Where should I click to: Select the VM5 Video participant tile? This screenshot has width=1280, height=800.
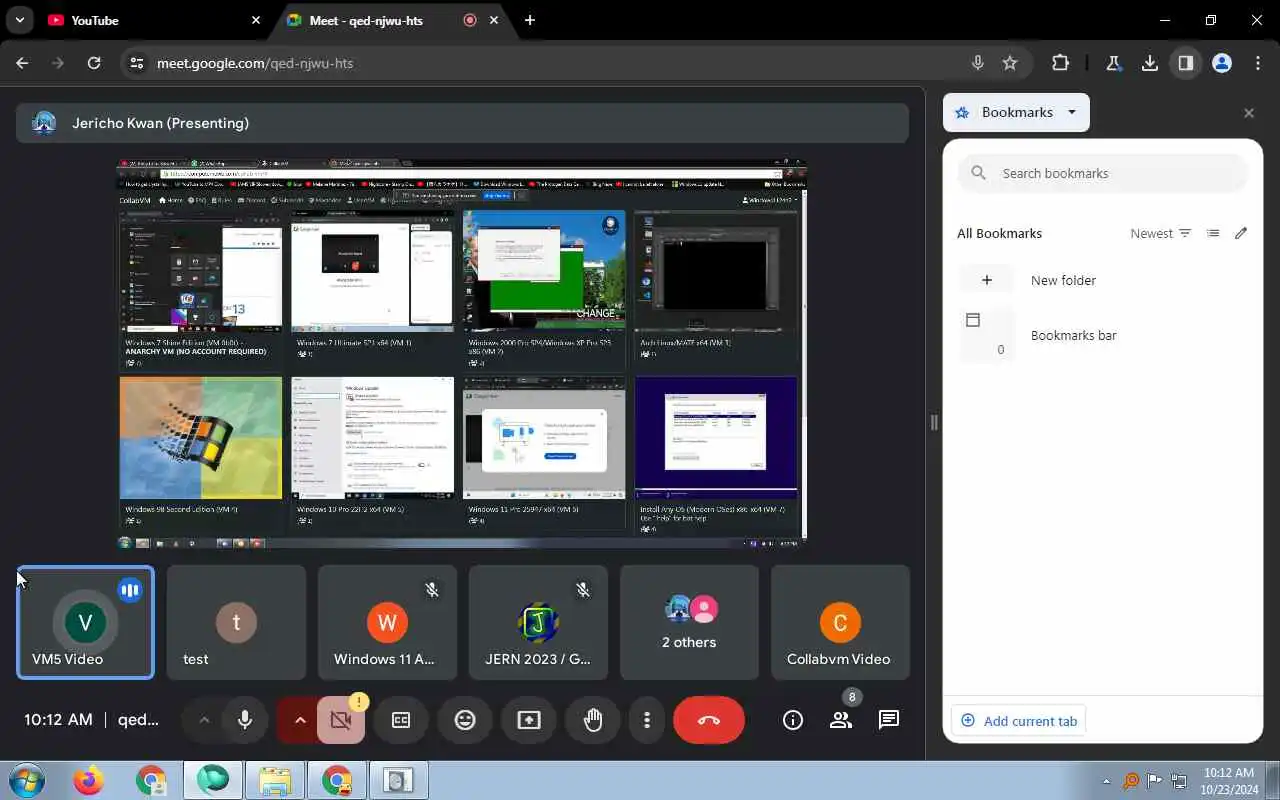(85, 622)
